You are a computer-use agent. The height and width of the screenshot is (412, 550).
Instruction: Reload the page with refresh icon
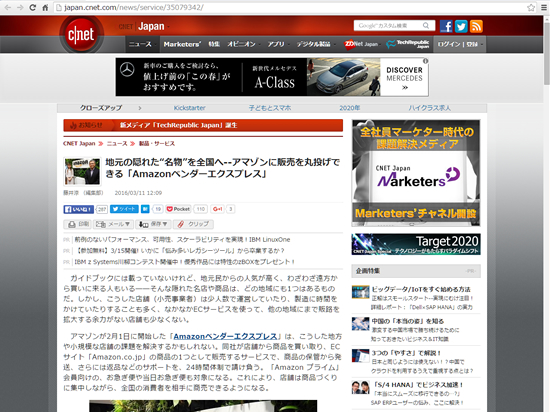coord(33,7)
